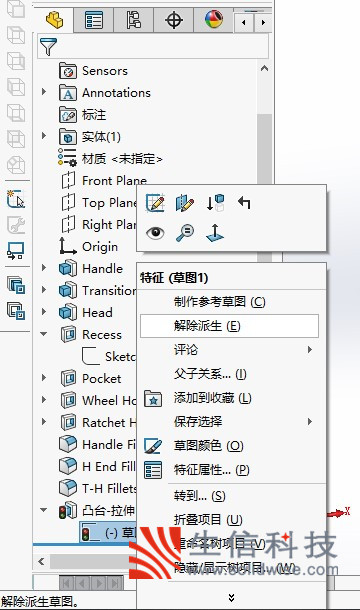Image resolution: width=360 pixels, height=610 pixels.
Task: Choose 草图颜色 (O) menu entry
Action: pos(231,446)
